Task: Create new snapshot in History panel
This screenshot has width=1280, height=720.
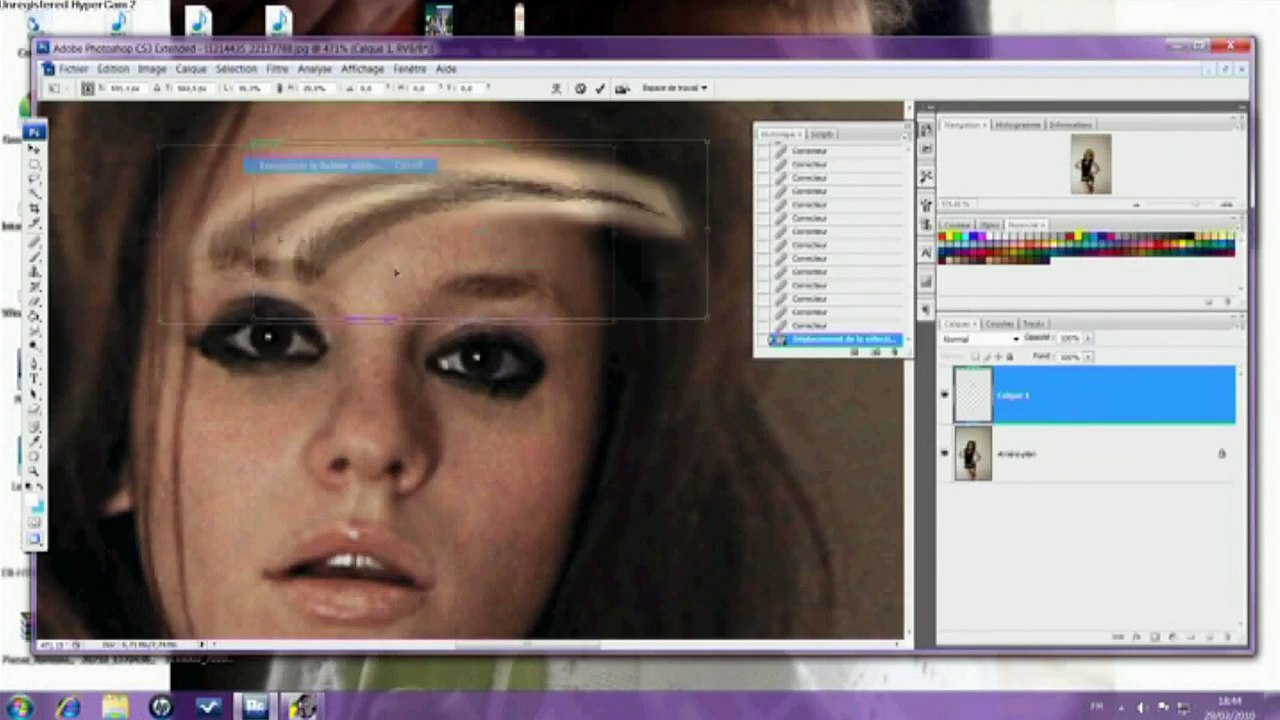Action: 875,351
